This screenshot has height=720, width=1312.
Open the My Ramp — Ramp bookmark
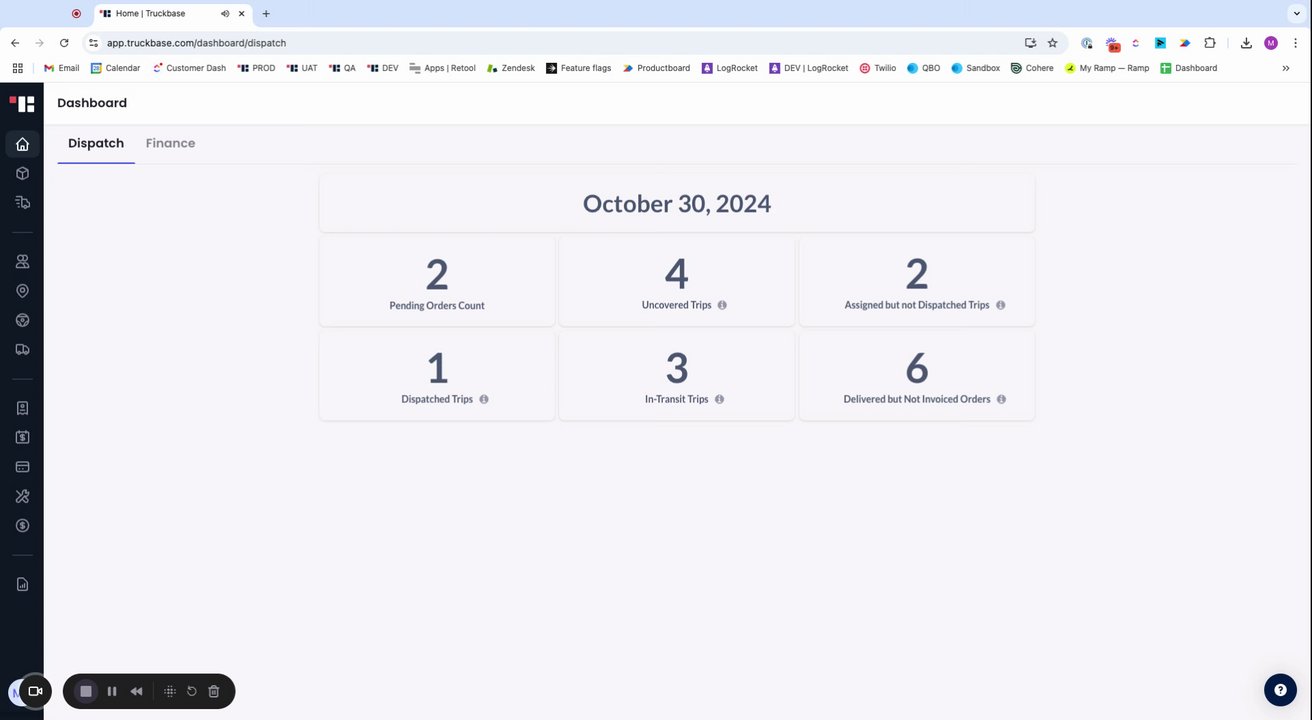pyautogui.click(x=1107, y=68)
